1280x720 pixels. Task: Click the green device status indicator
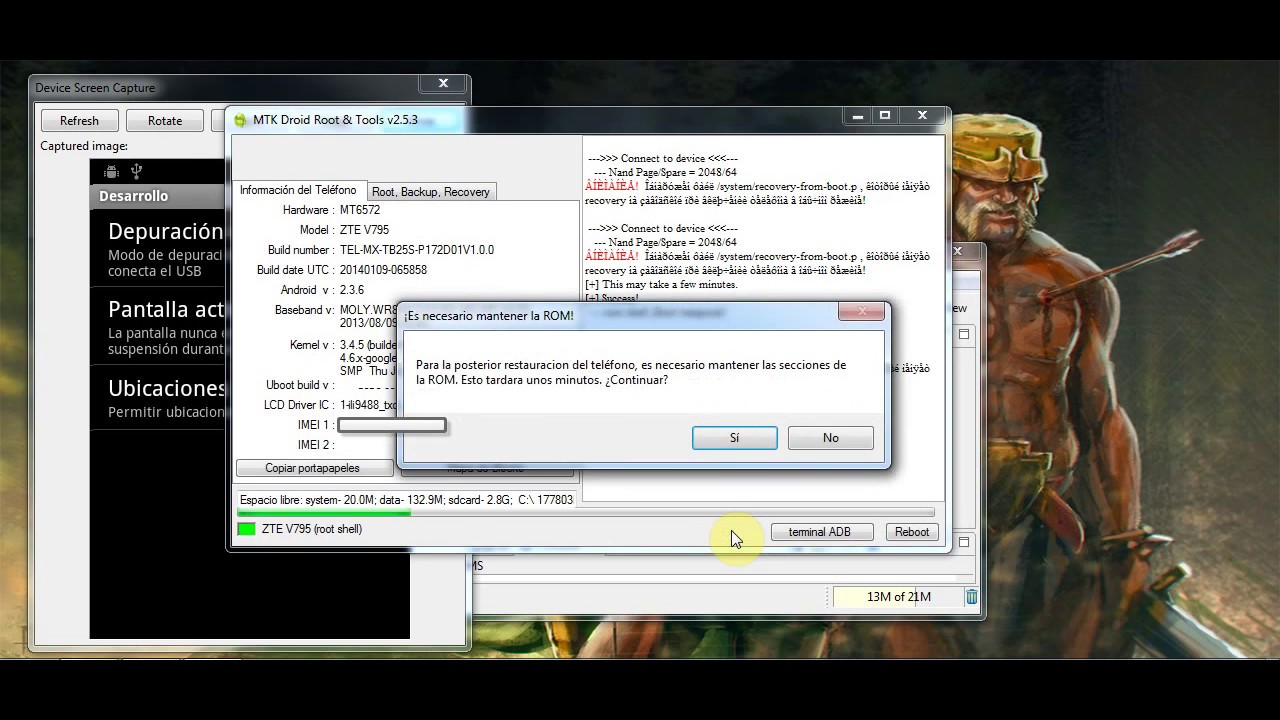[x=246, y=529]
